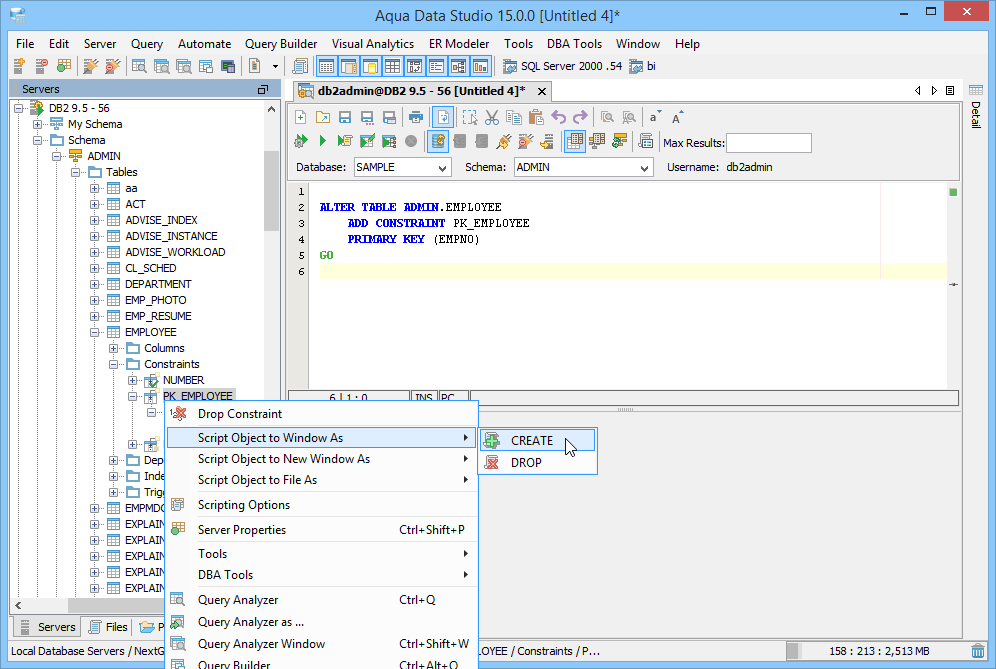
Task: Open the Query menu
Action: [x=146, y=43]
